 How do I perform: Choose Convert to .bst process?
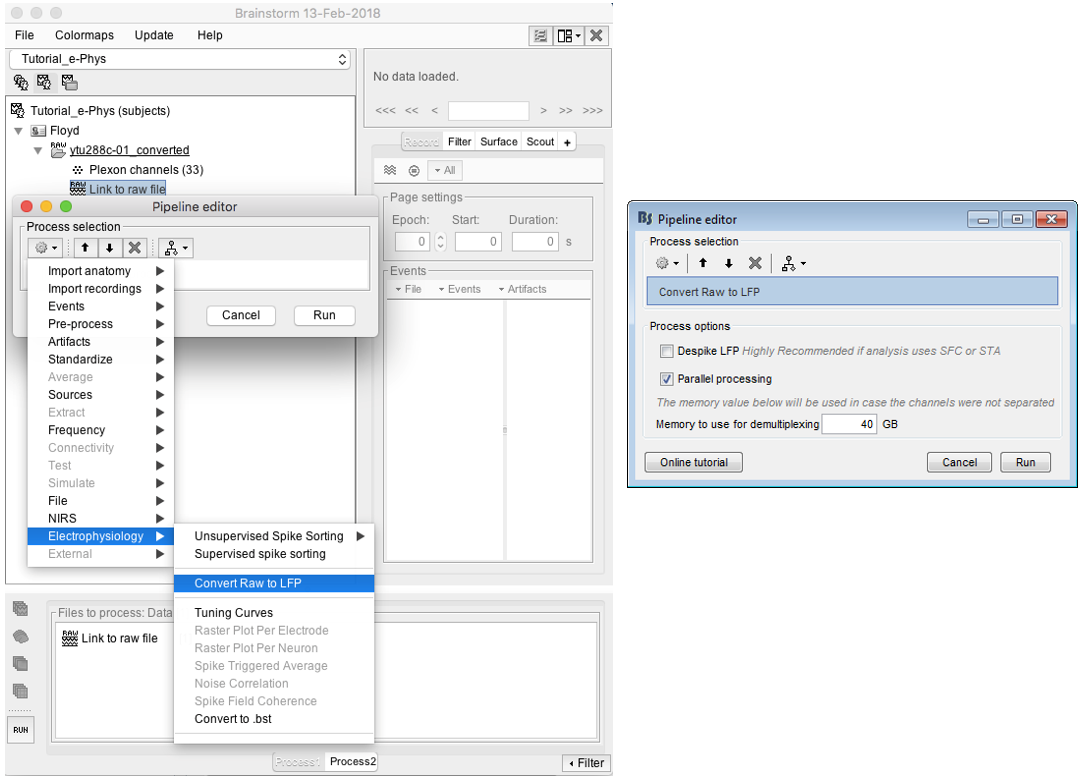tap(274, 719)
